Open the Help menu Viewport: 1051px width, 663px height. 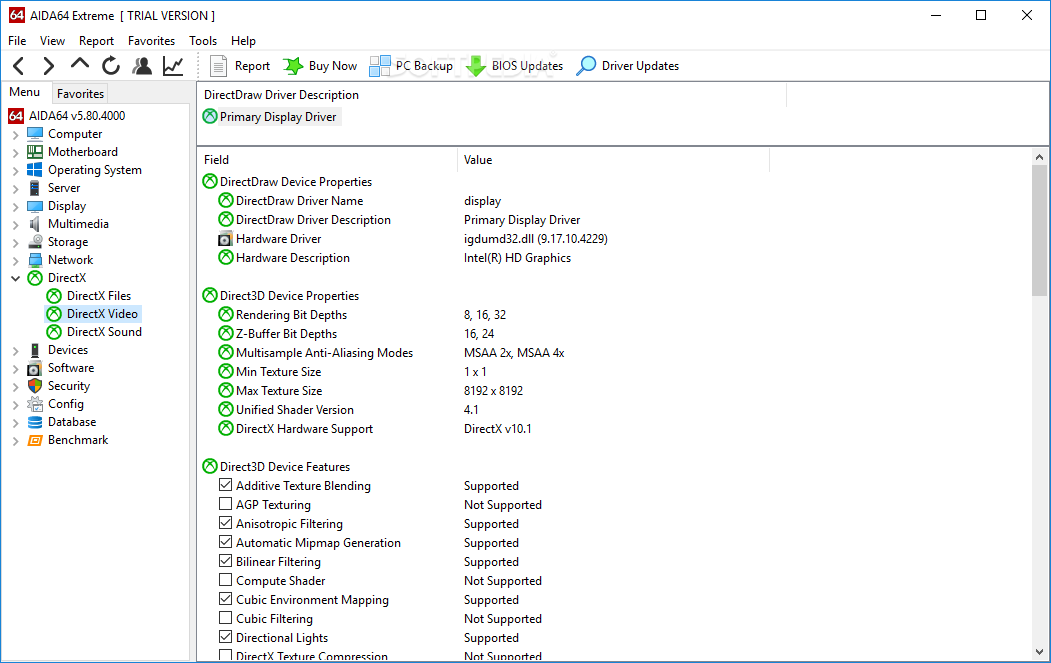coord(243,41)
